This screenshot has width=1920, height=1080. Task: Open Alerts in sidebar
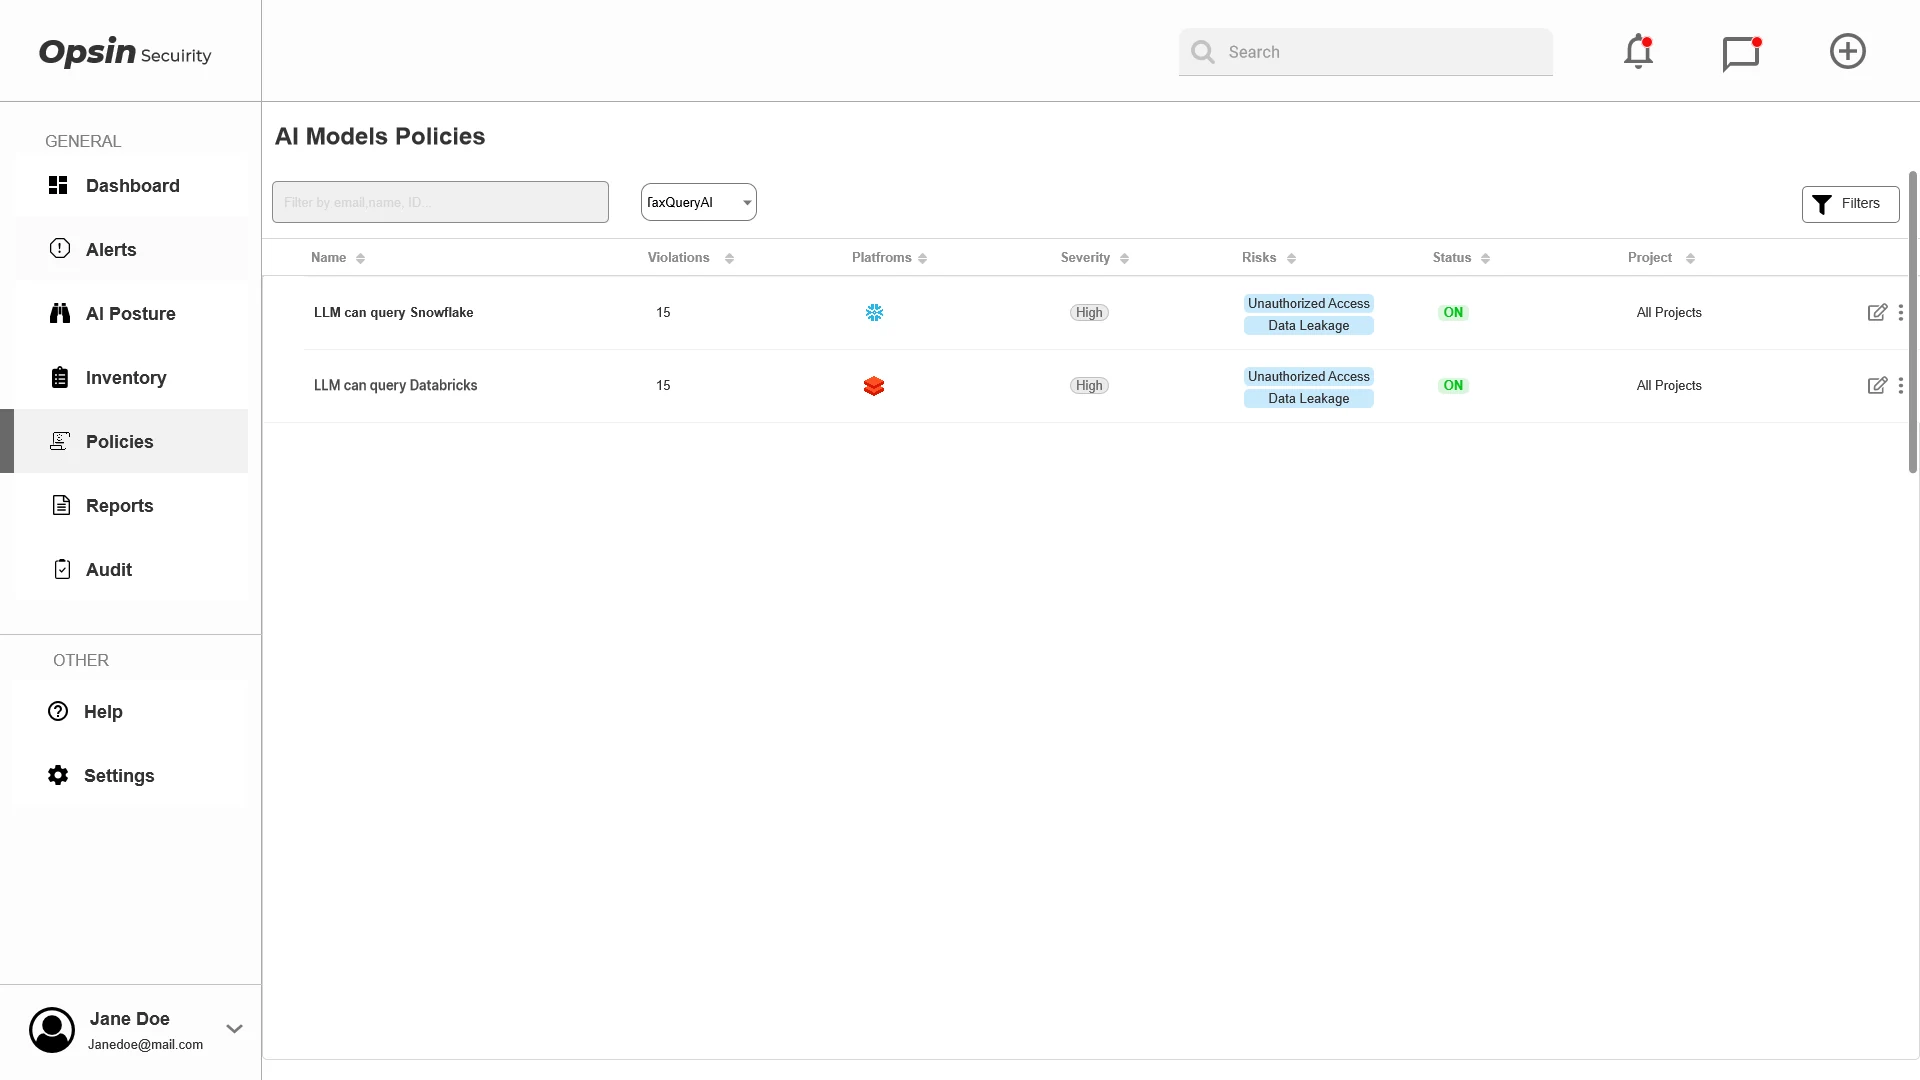(x=131, y=249)
